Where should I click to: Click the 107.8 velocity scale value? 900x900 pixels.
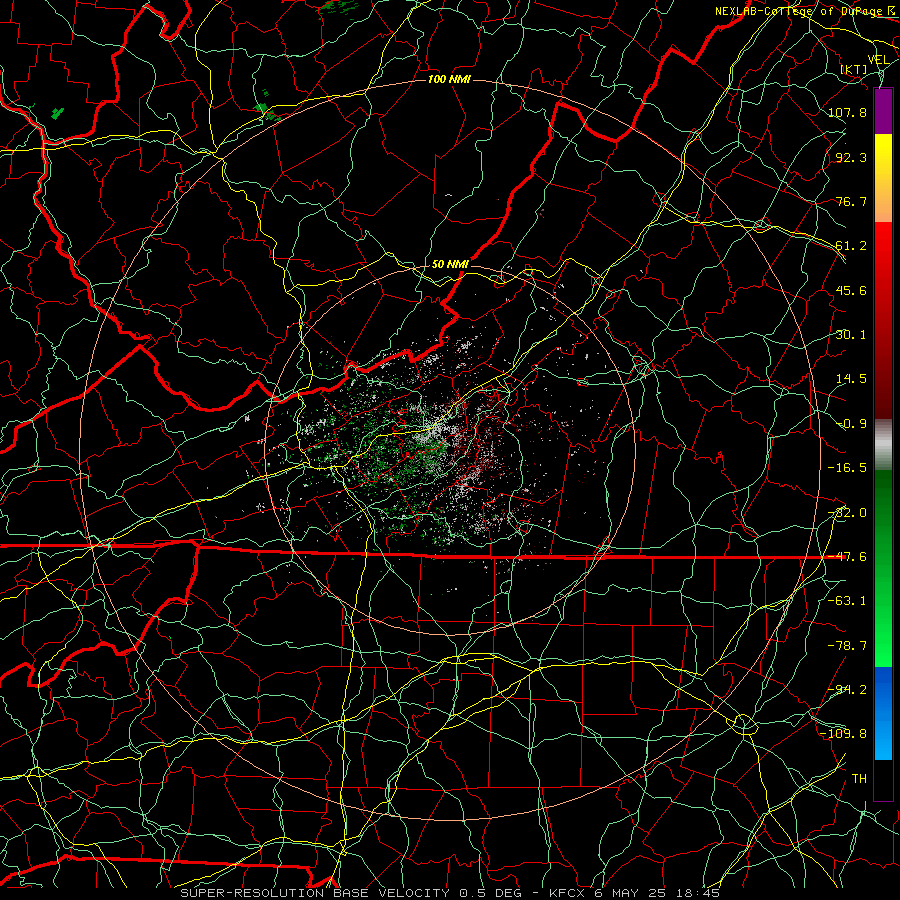coord(847,112)
